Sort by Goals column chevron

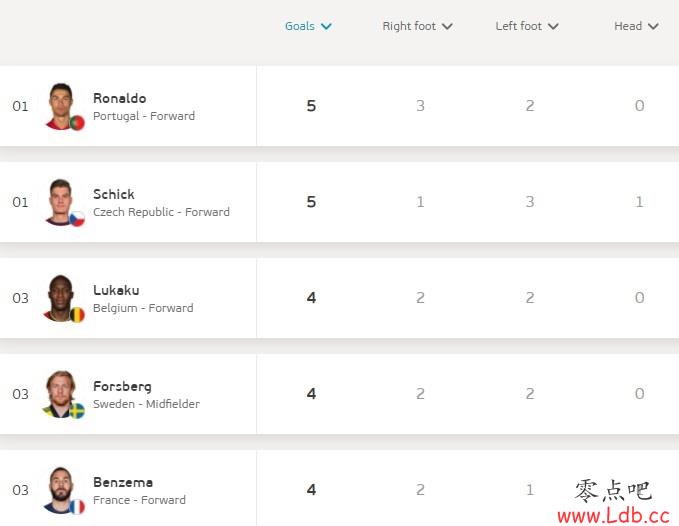click(x=327, y=26)
